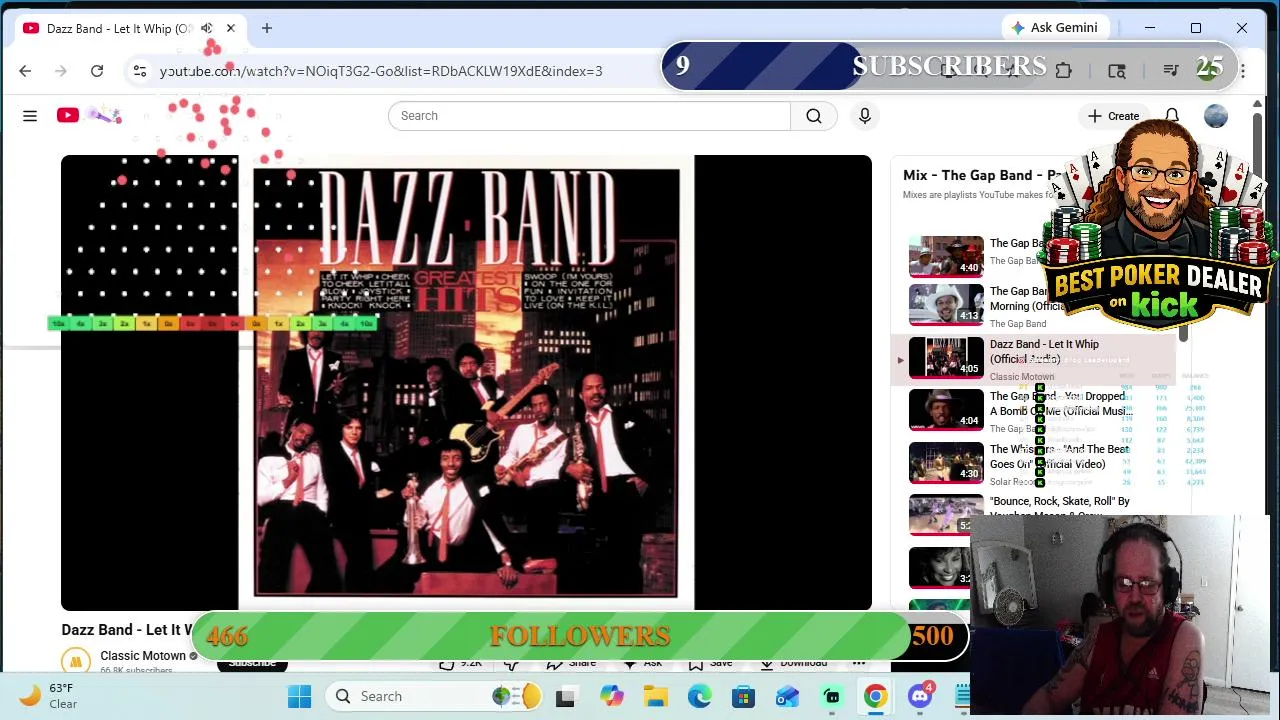The image size is (1280, 720).
Task: Reload the page with refresh icon
Action: click(x=97, y=71)
